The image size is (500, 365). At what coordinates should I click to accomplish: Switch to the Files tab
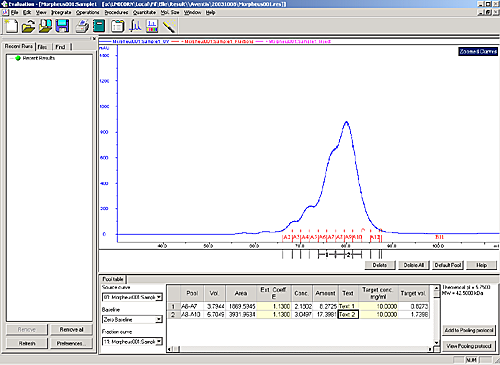tap(42, 47)
